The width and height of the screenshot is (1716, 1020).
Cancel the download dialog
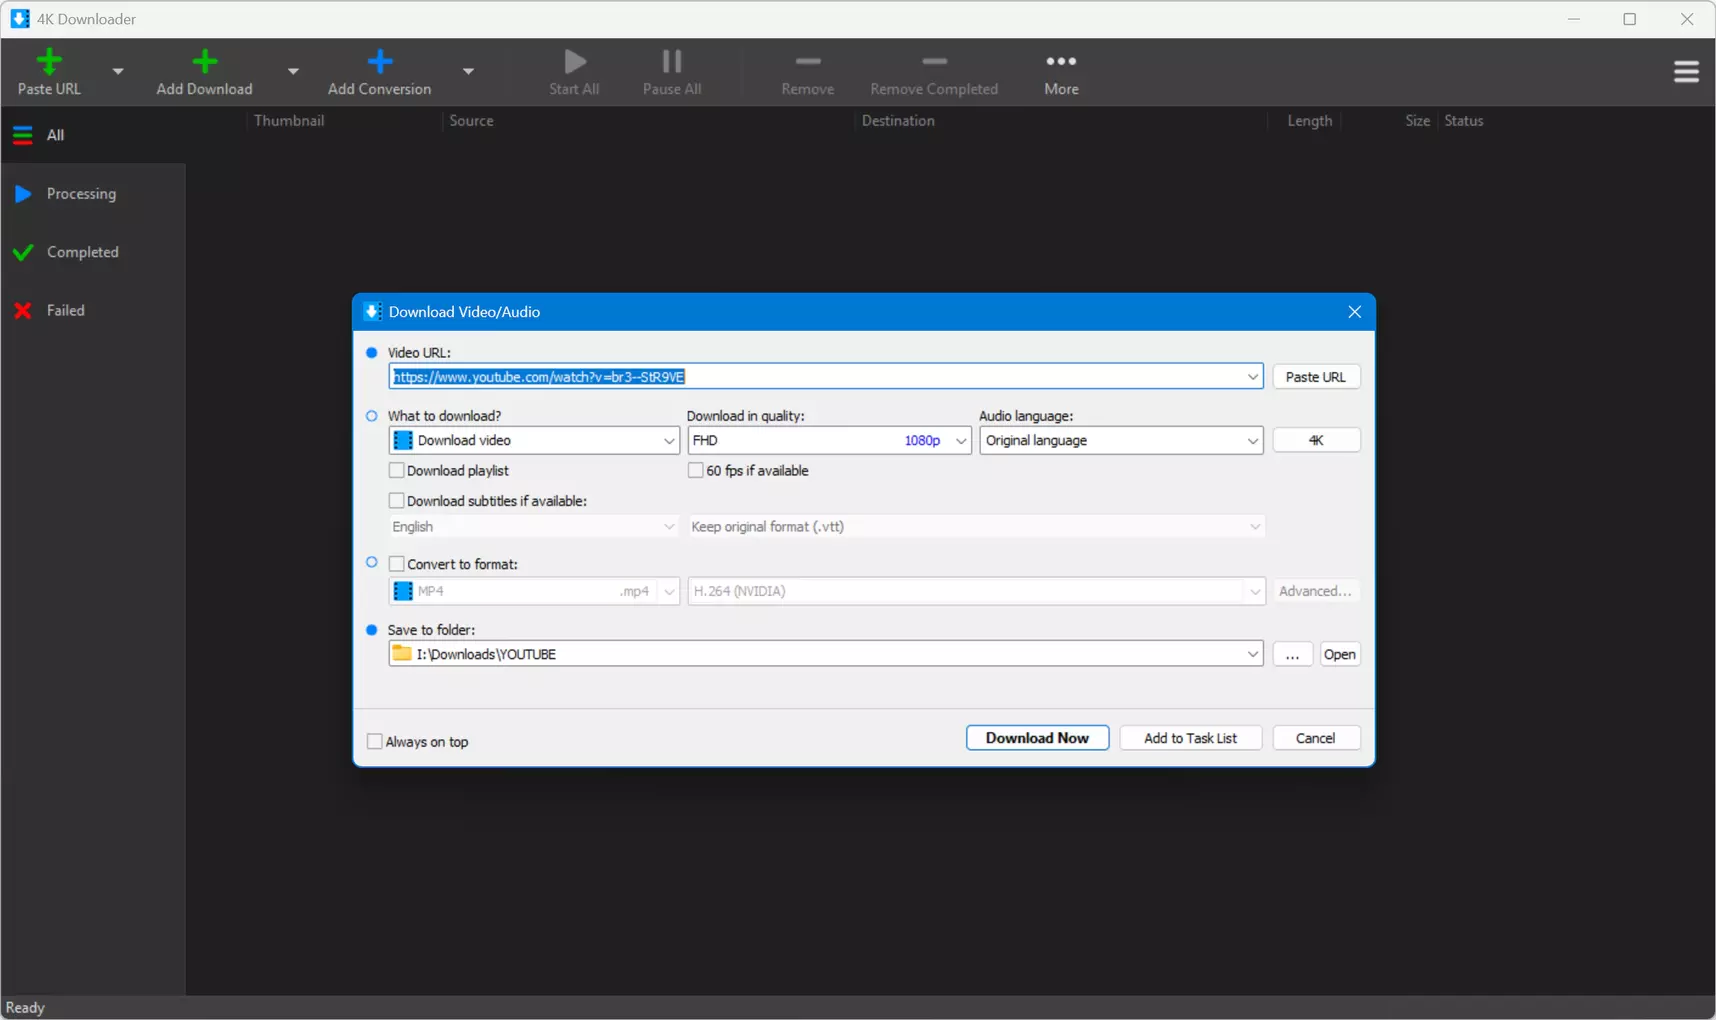point(1315,738)
